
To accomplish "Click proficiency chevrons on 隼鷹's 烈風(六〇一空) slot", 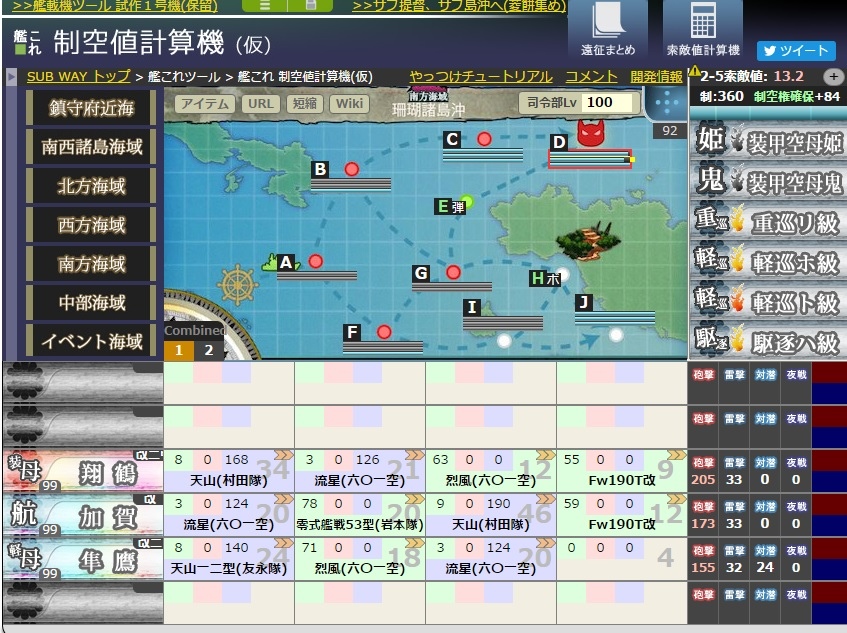I will pyautogui.click(x=415, y=543).
